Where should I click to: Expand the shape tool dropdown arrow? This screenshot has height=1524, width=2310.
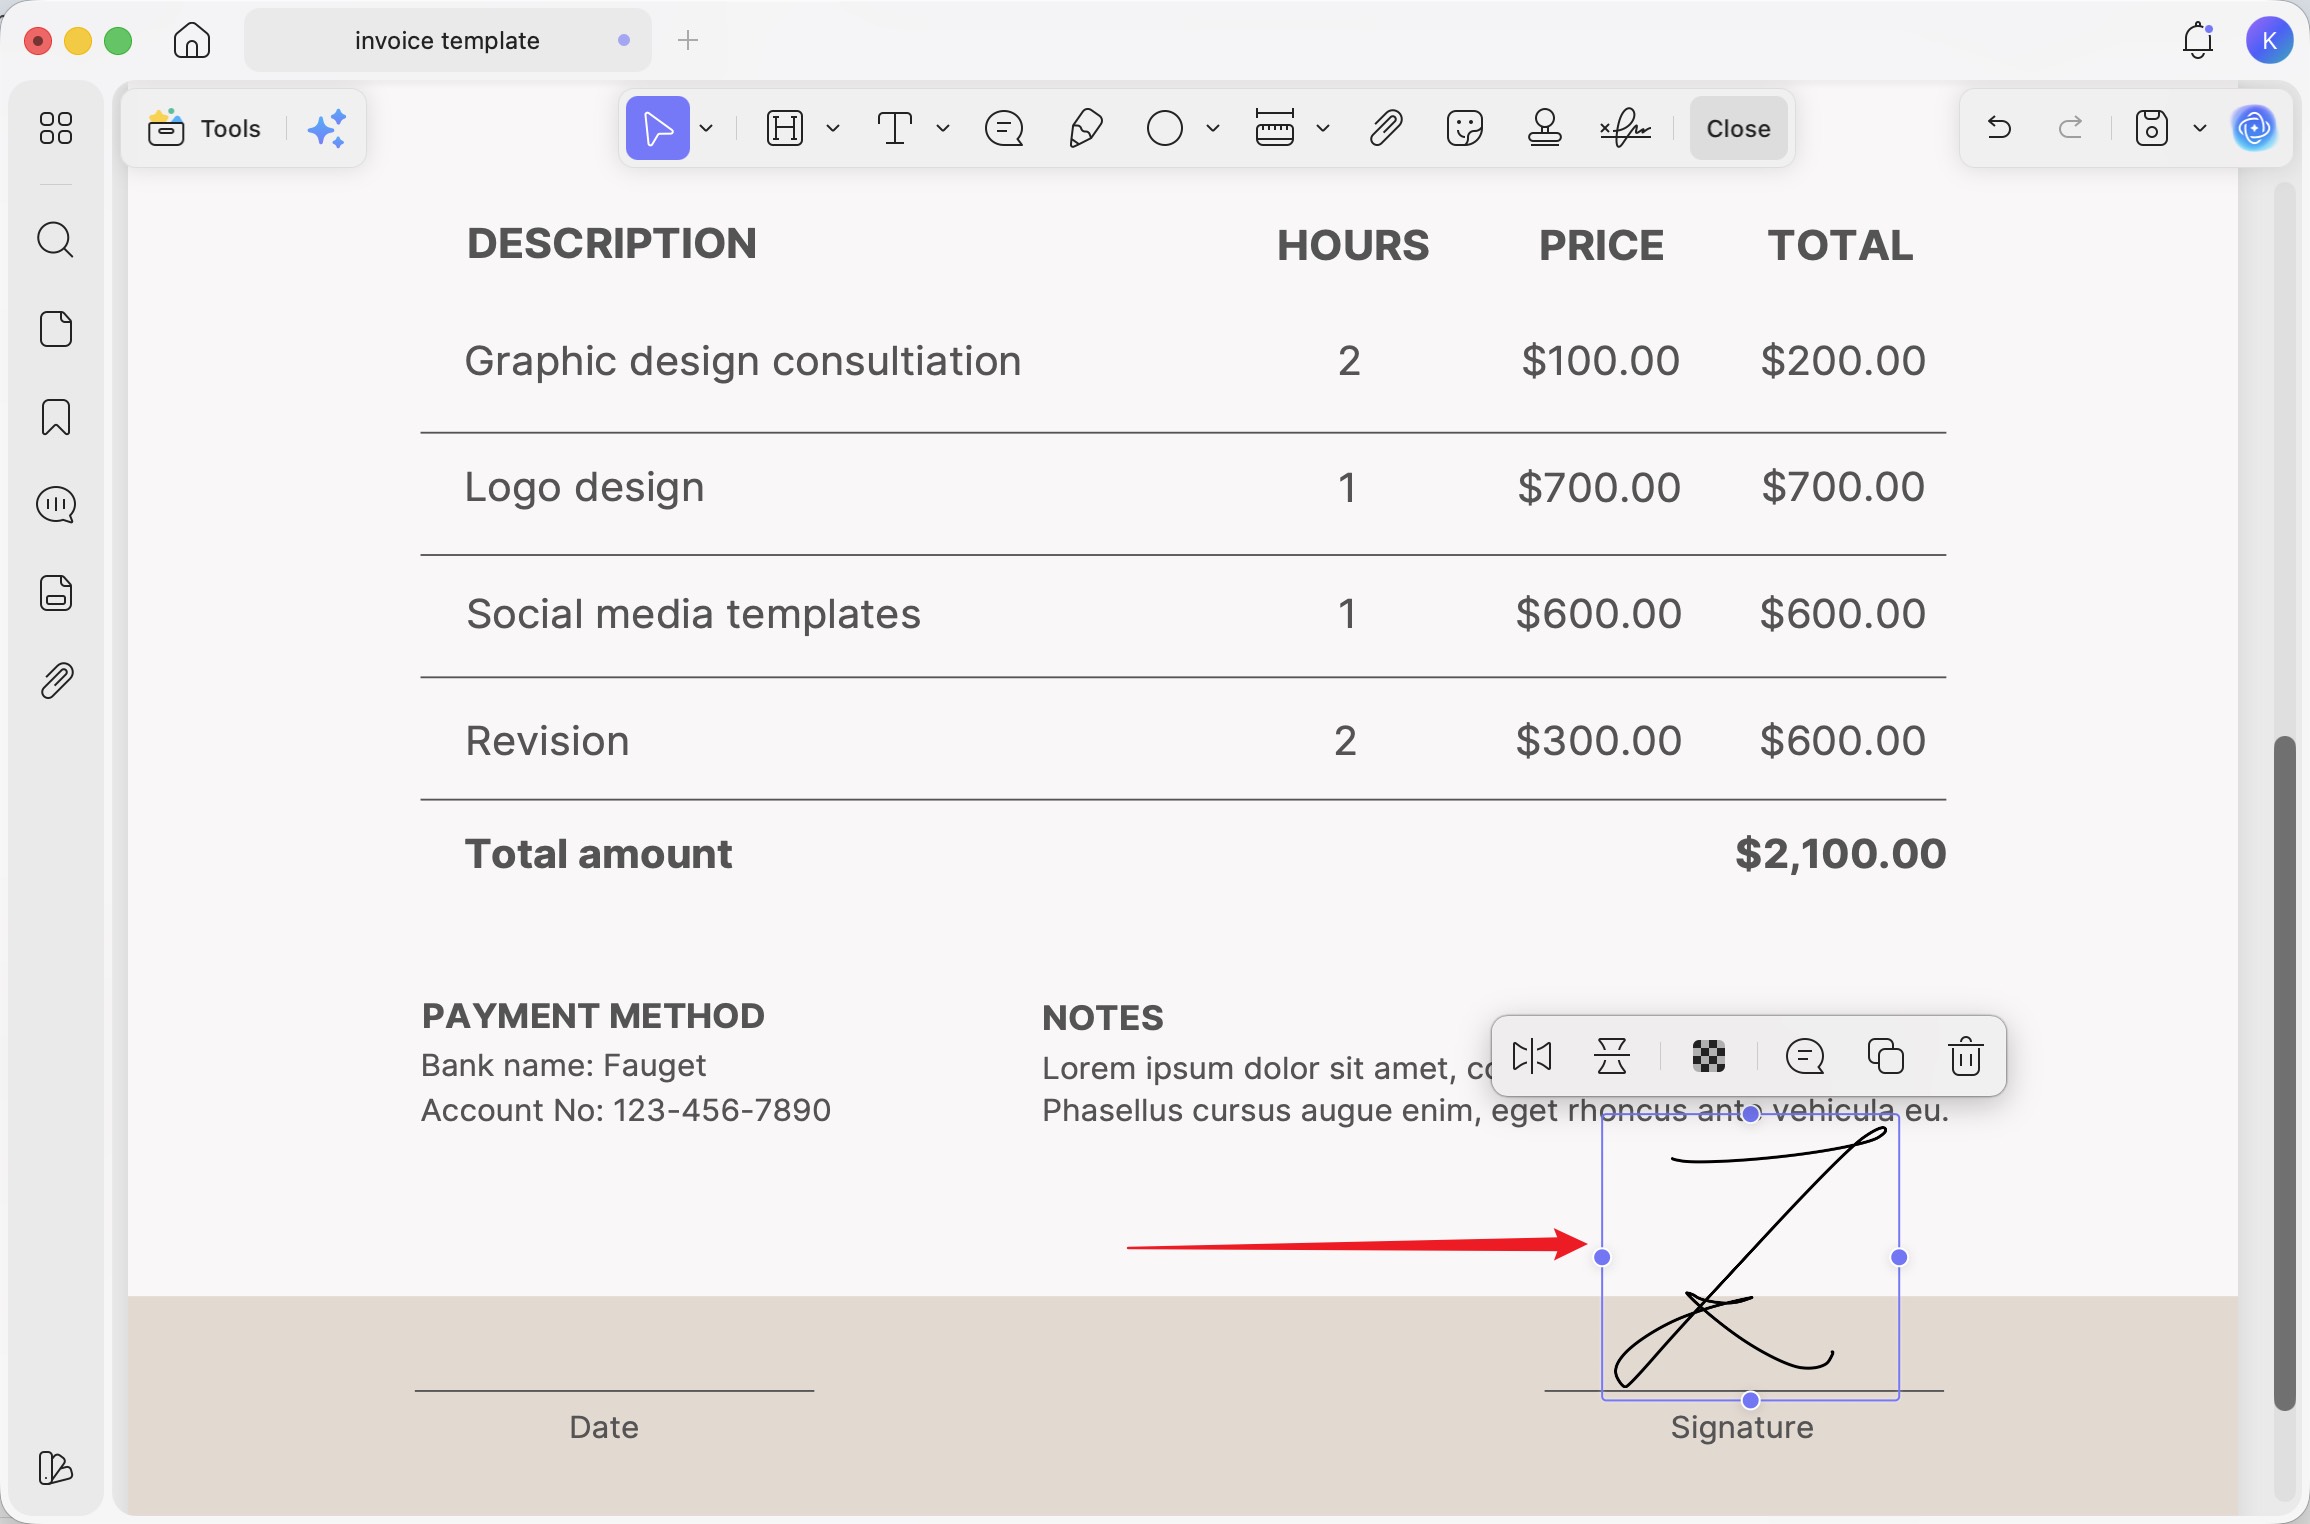pos(1213,128)
